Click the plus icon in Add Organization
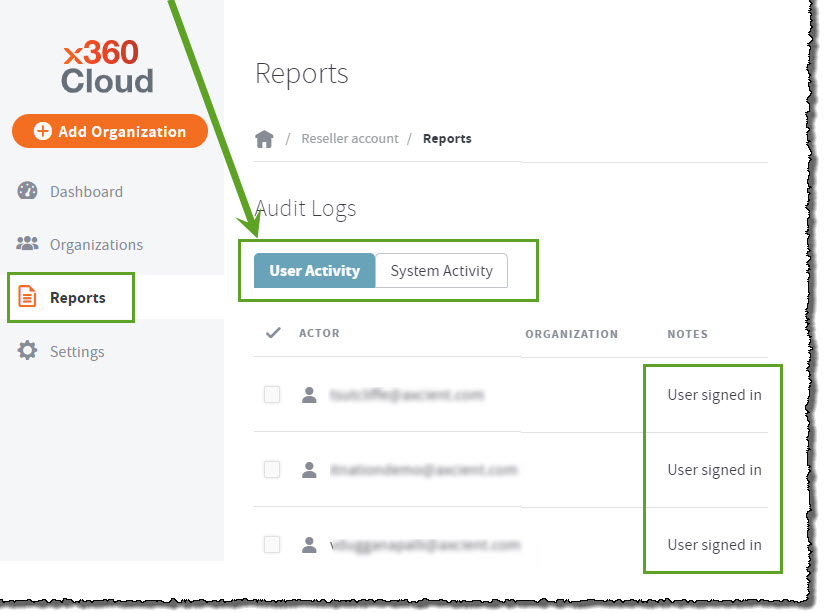The height and width of the screenshot is (613, 824). [x=43, y=131]
